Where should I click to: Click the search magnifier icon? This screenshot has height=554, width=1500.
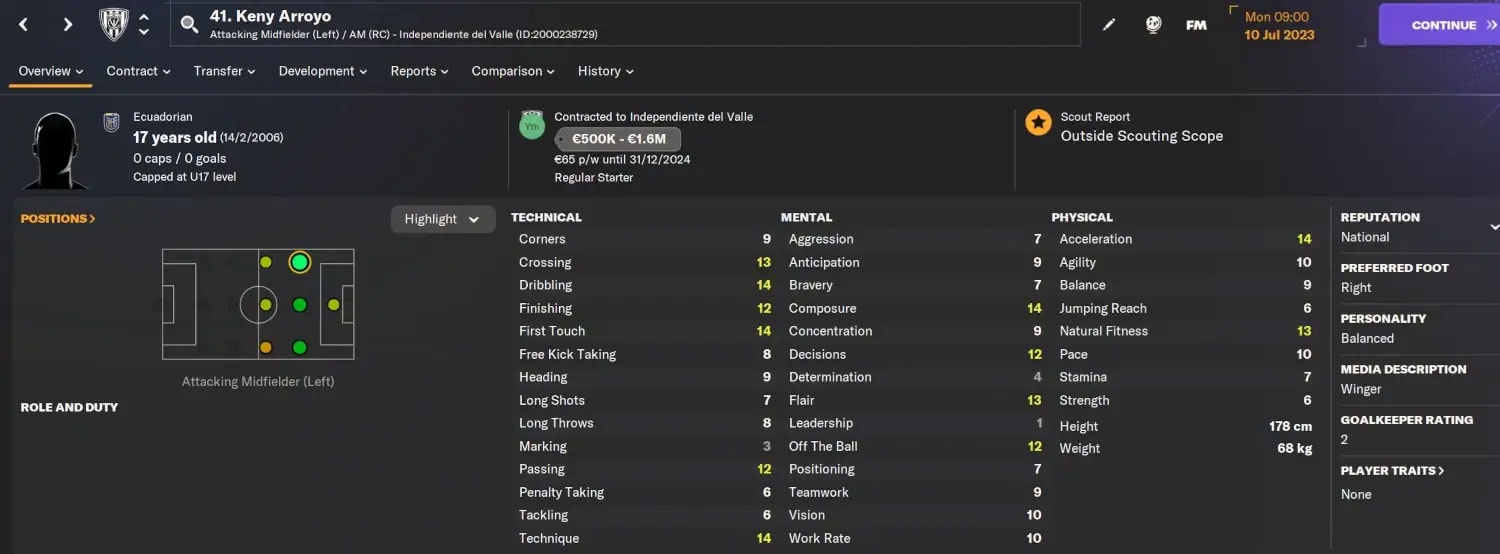189,24
